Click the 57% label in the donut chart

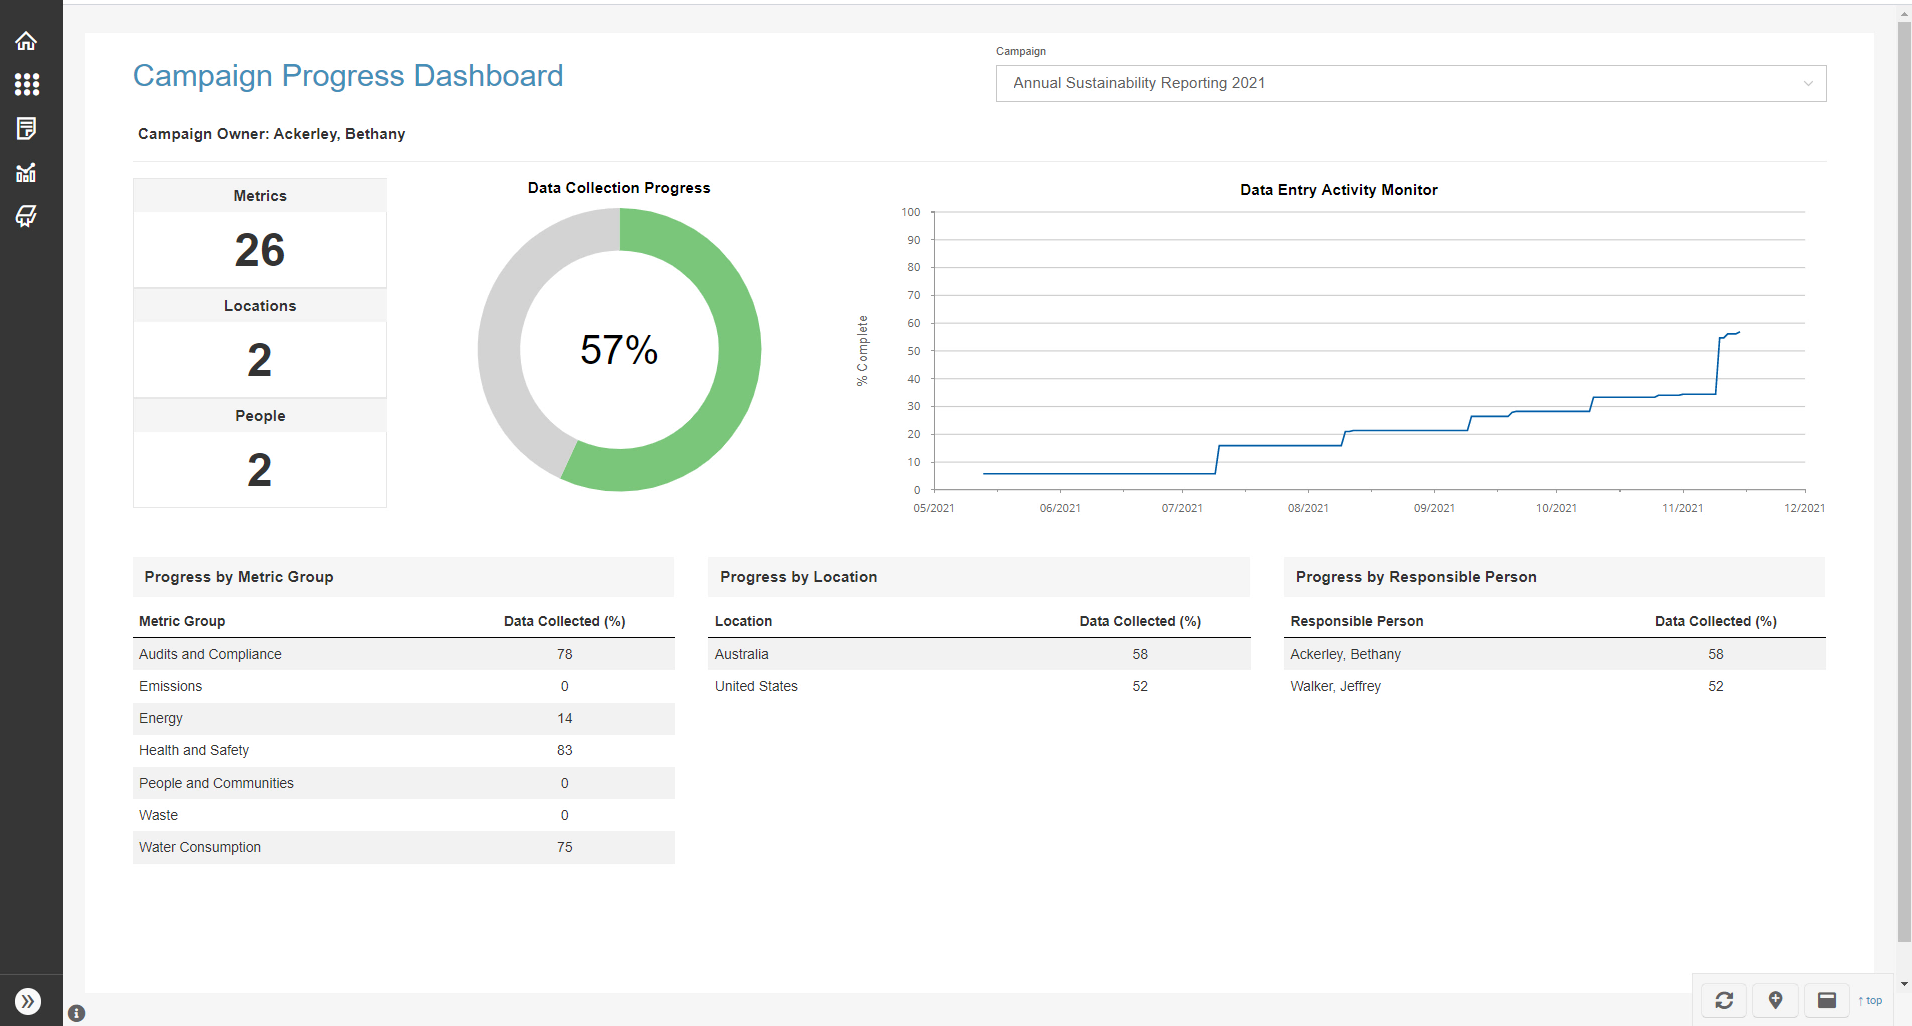(x=619, y=350)
